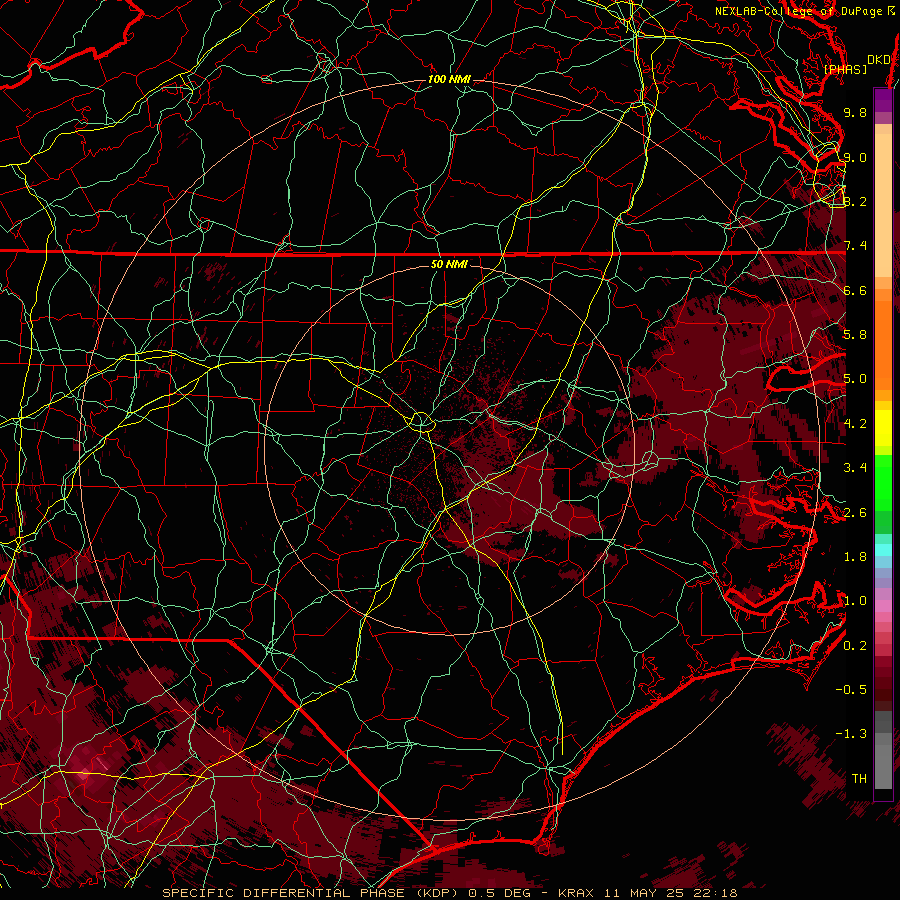This screenshot has height=900, width=900.
Task: Click the 5.8 scale value
Action: 855,335
